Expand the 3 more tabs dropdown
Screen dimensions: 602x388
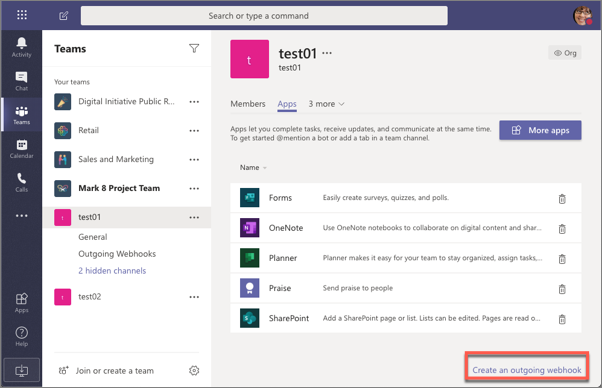pos(326,104)
